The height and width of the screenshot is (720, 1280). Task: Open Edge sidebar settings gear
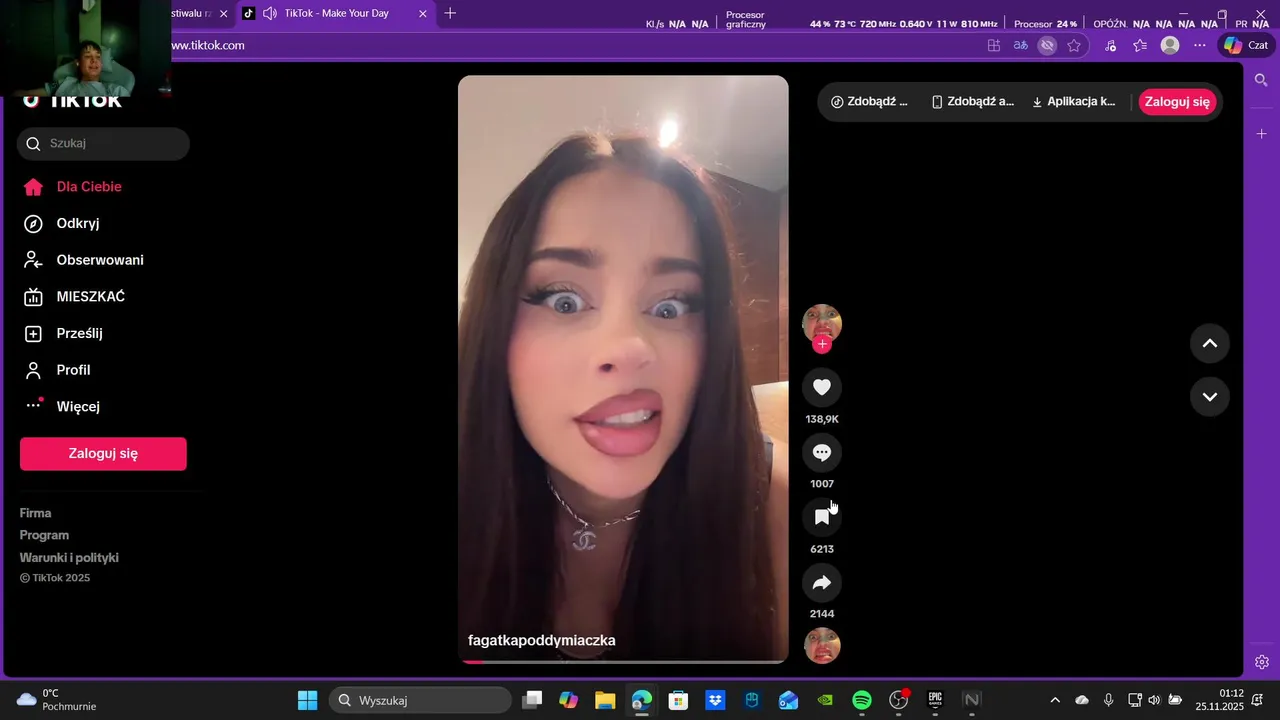(1262, 662)
